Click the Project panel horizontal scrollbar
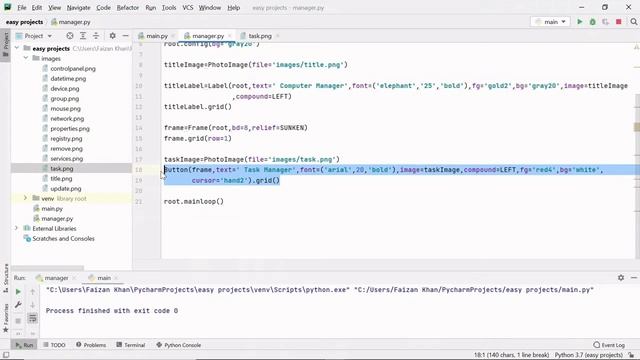The height and width of the screenshot is (360, 640). point(48,268)
